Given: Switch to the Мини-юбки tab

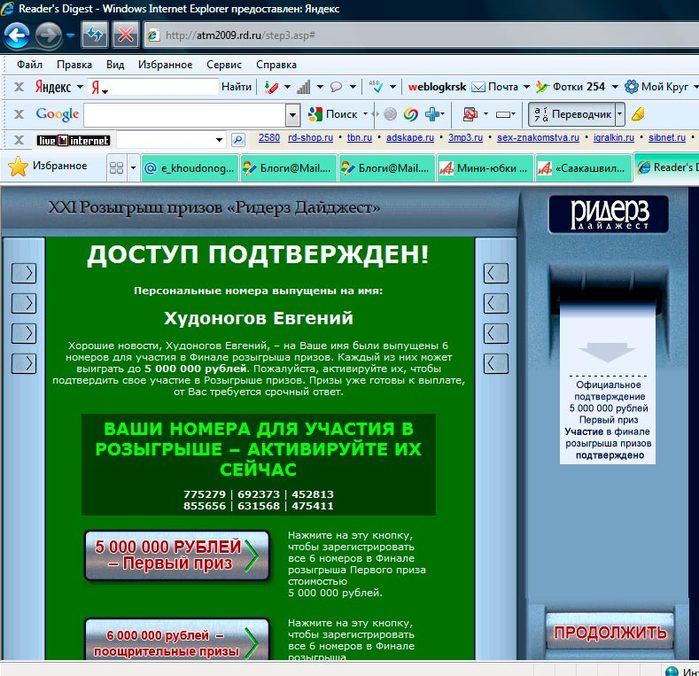Looking at the screenshot, I should [485, 168].
